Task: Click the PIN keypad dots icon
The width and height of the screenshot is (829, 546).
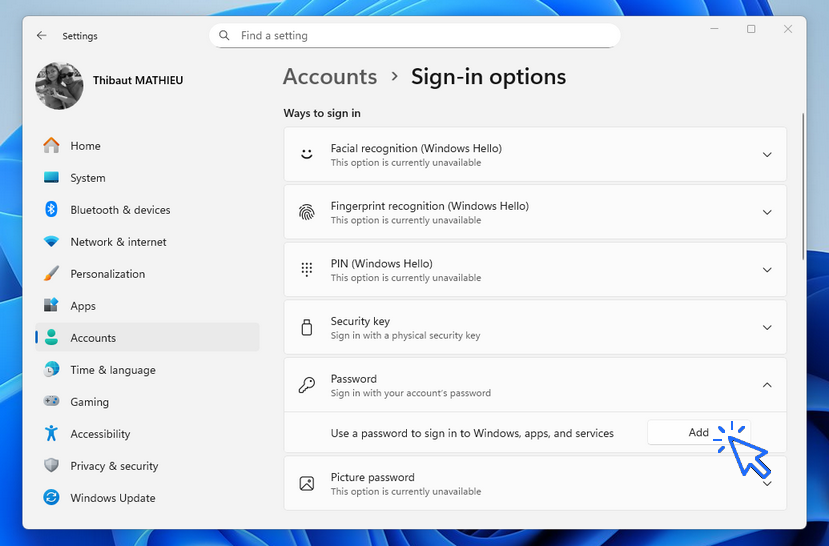Action: [x=307, y=270]
